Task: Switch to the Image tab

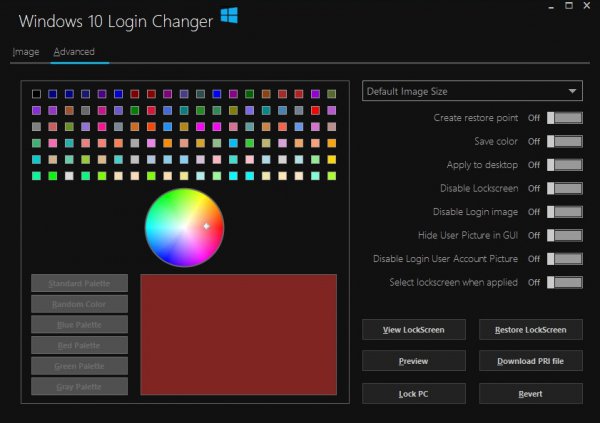Action: (26, 52)
